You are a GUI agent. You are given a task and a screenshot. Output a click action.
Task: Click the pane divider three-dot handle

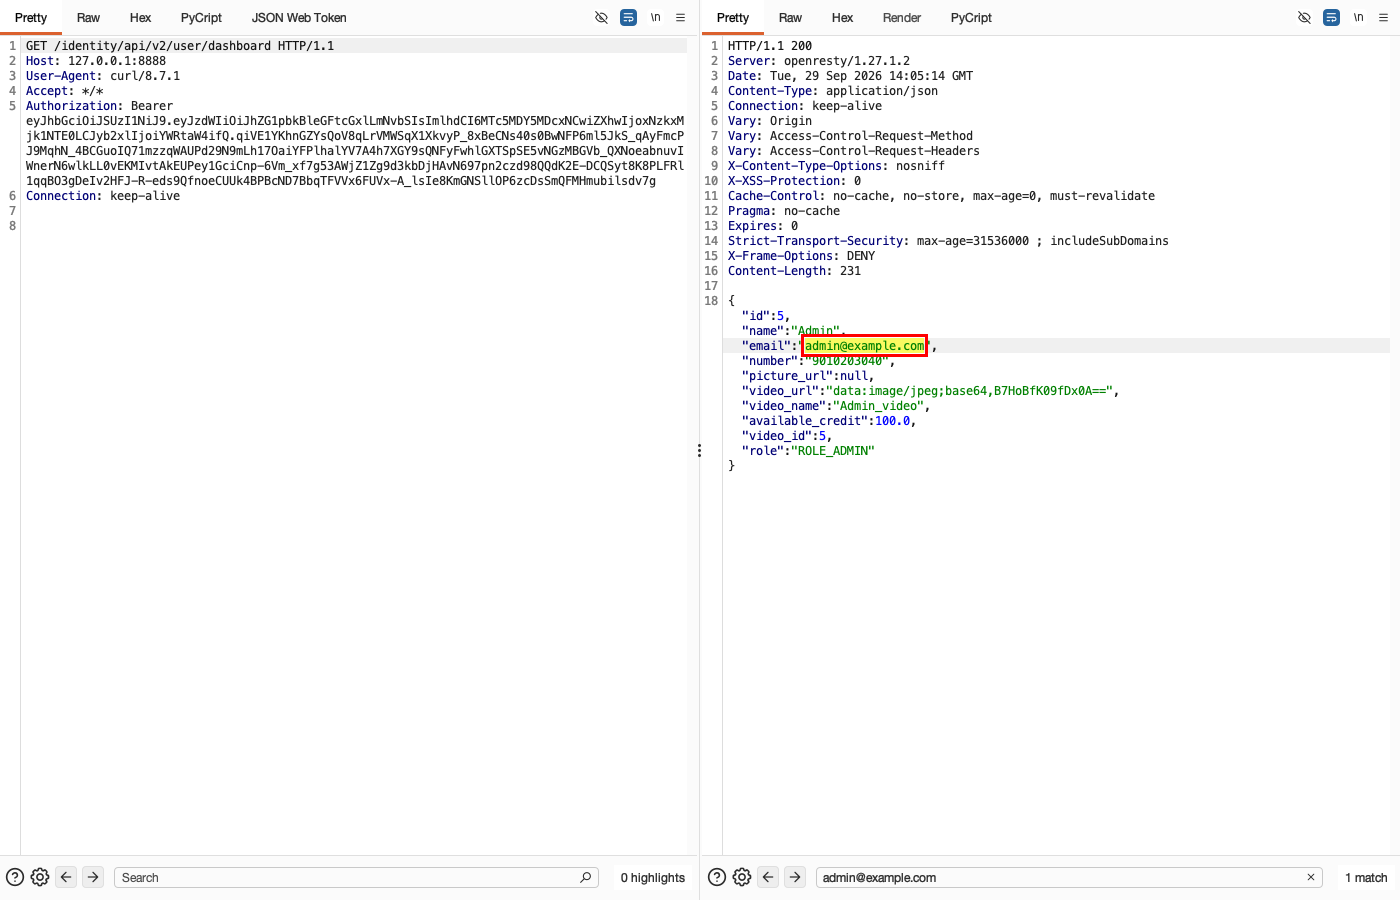tap(699, 451)
